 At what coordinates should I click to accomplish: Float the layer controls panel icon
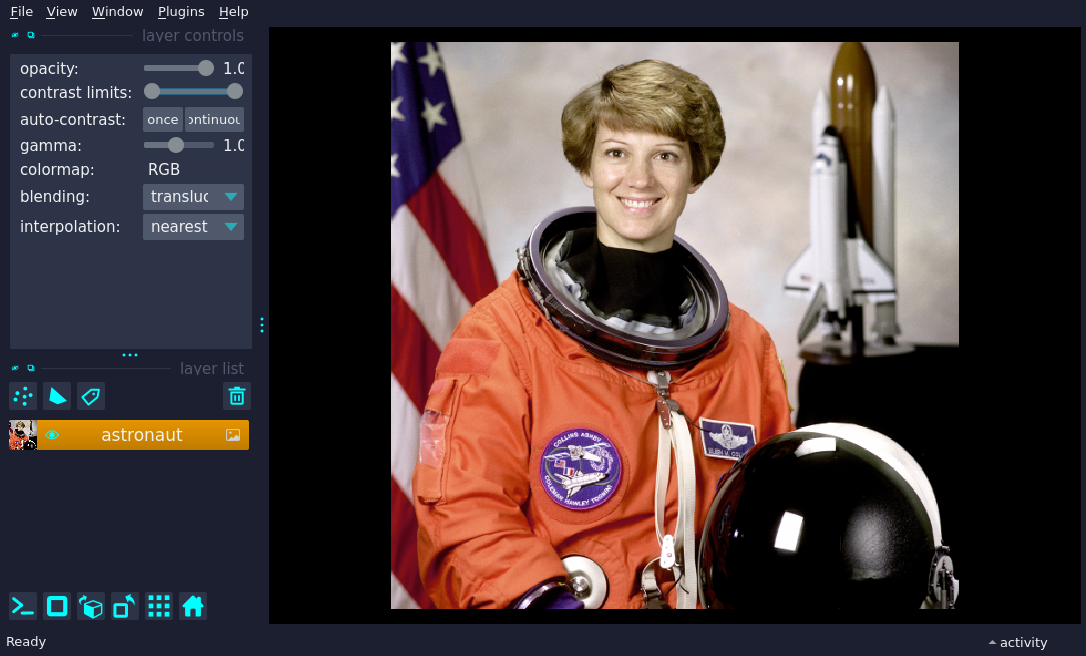(x=30, y=35)
